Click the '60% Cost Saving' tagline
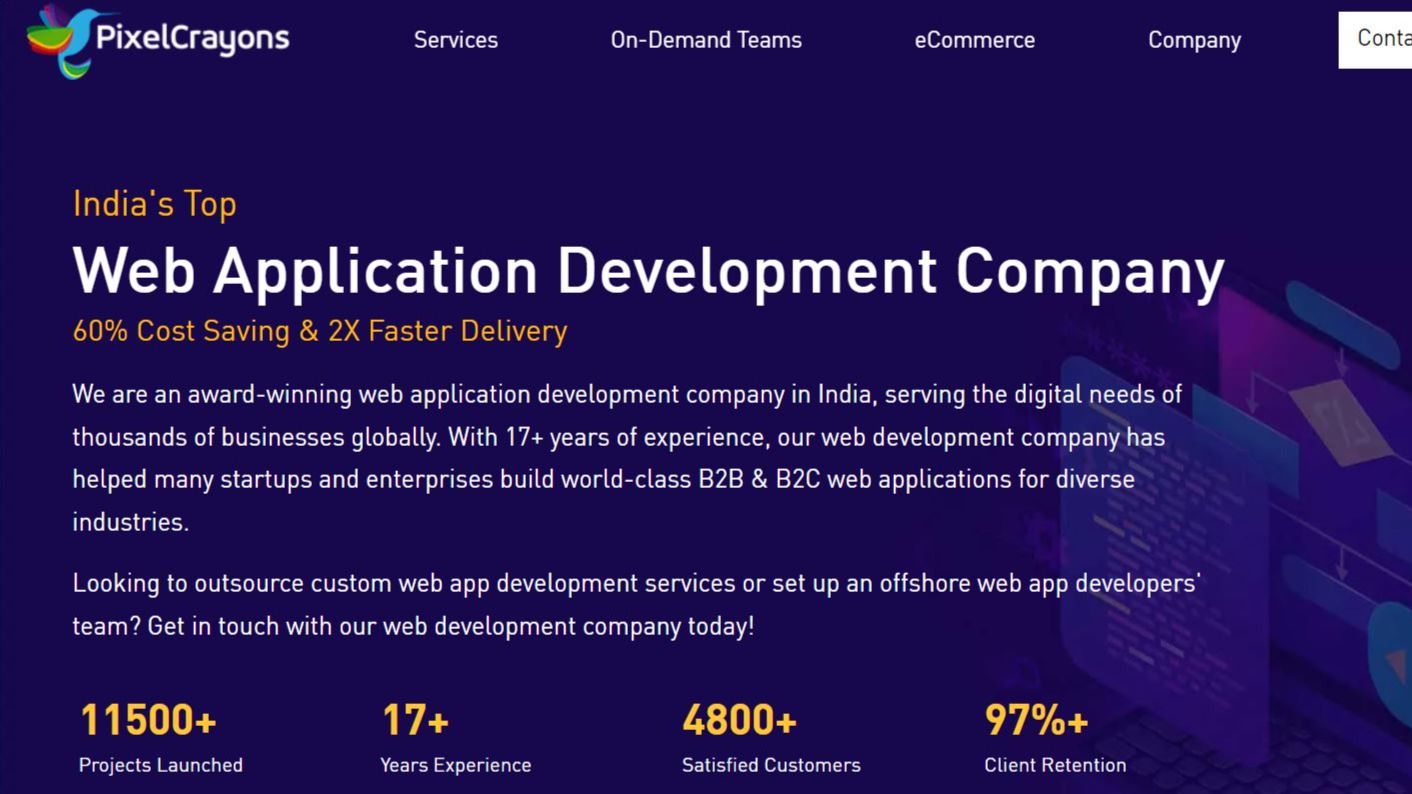The height and width of the screenshot is (794, 1412). [319, 330]
